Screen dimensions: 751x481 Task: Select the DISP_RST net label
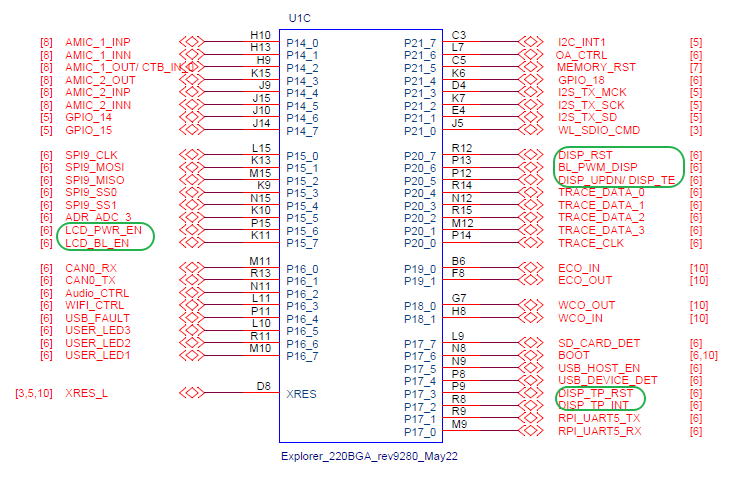point(585,155)
